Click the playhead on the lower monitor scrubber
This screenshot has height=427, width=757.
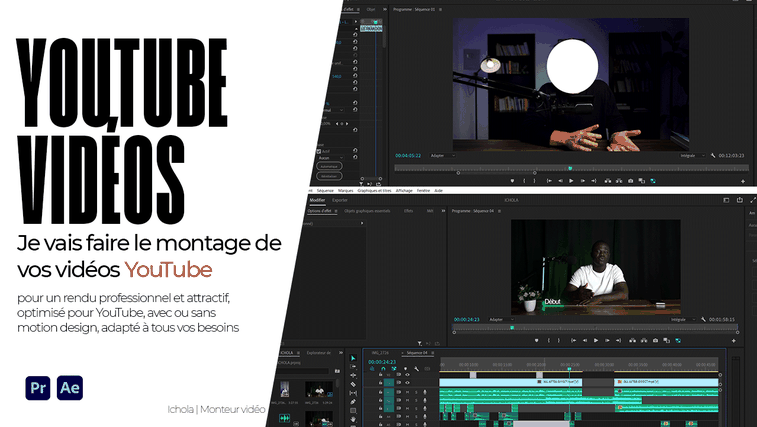point(511,328)
